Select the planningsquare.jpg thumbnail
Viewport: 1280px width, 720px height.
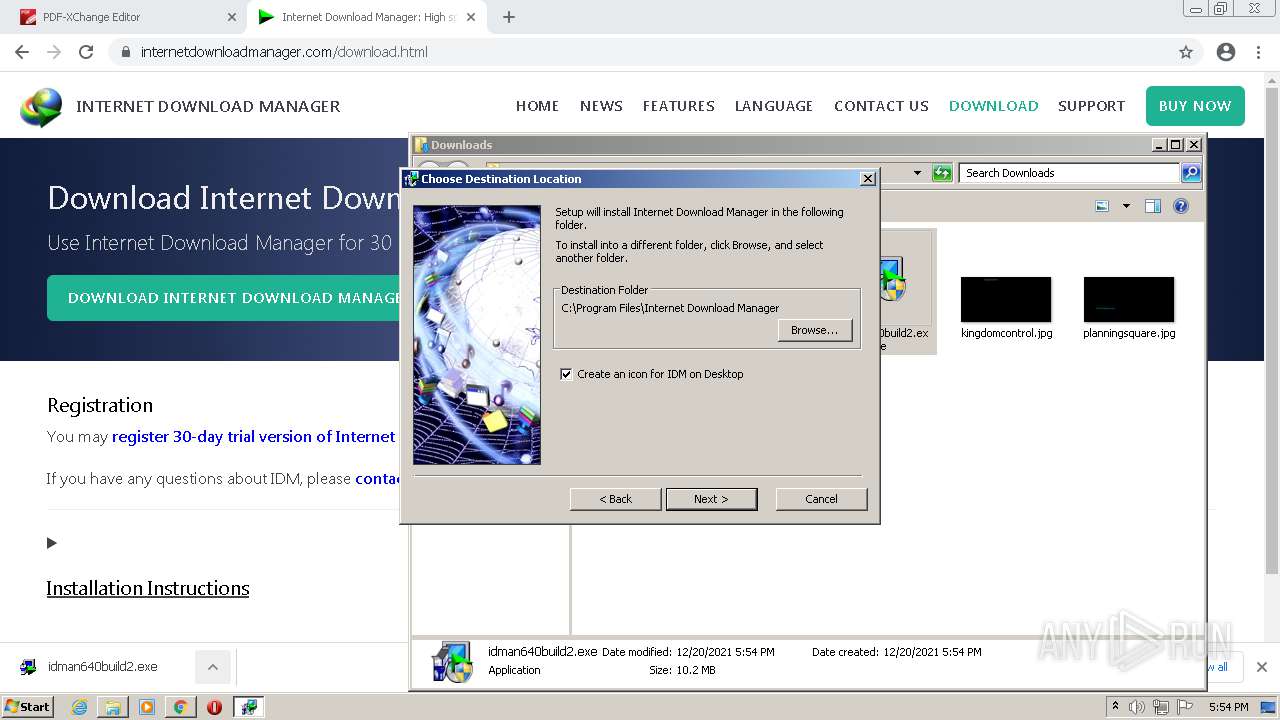[1129, 300]
